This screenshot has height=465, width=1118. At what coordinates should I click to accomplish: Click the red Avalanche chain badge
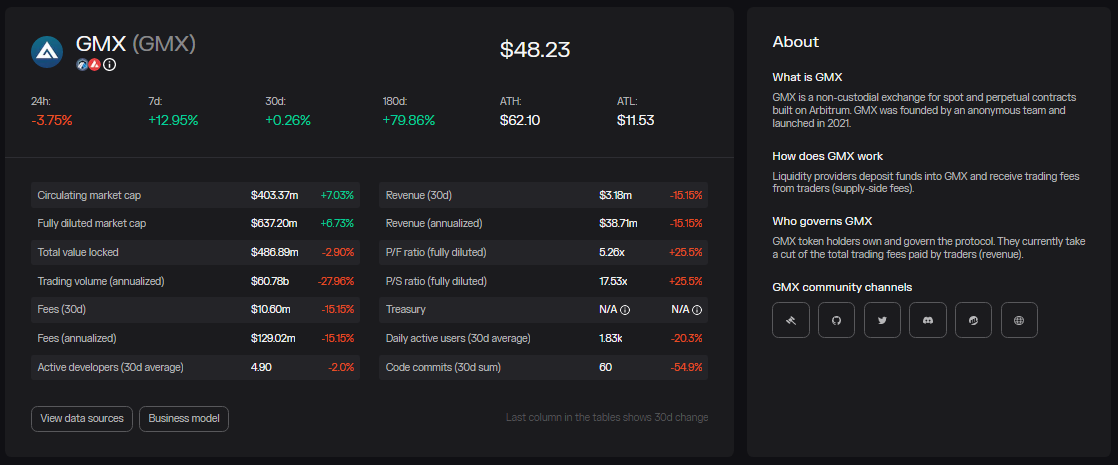click(94, 65)
